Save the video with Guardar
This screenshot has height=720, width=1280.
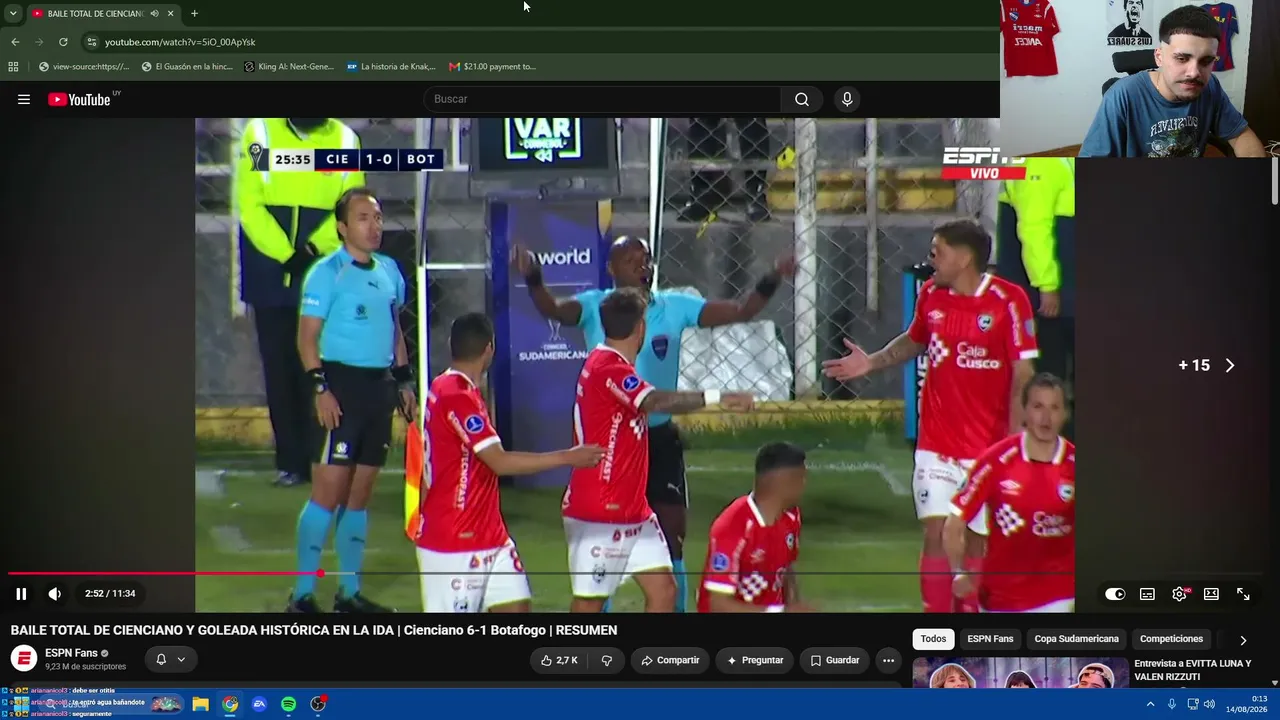[834, 660]
